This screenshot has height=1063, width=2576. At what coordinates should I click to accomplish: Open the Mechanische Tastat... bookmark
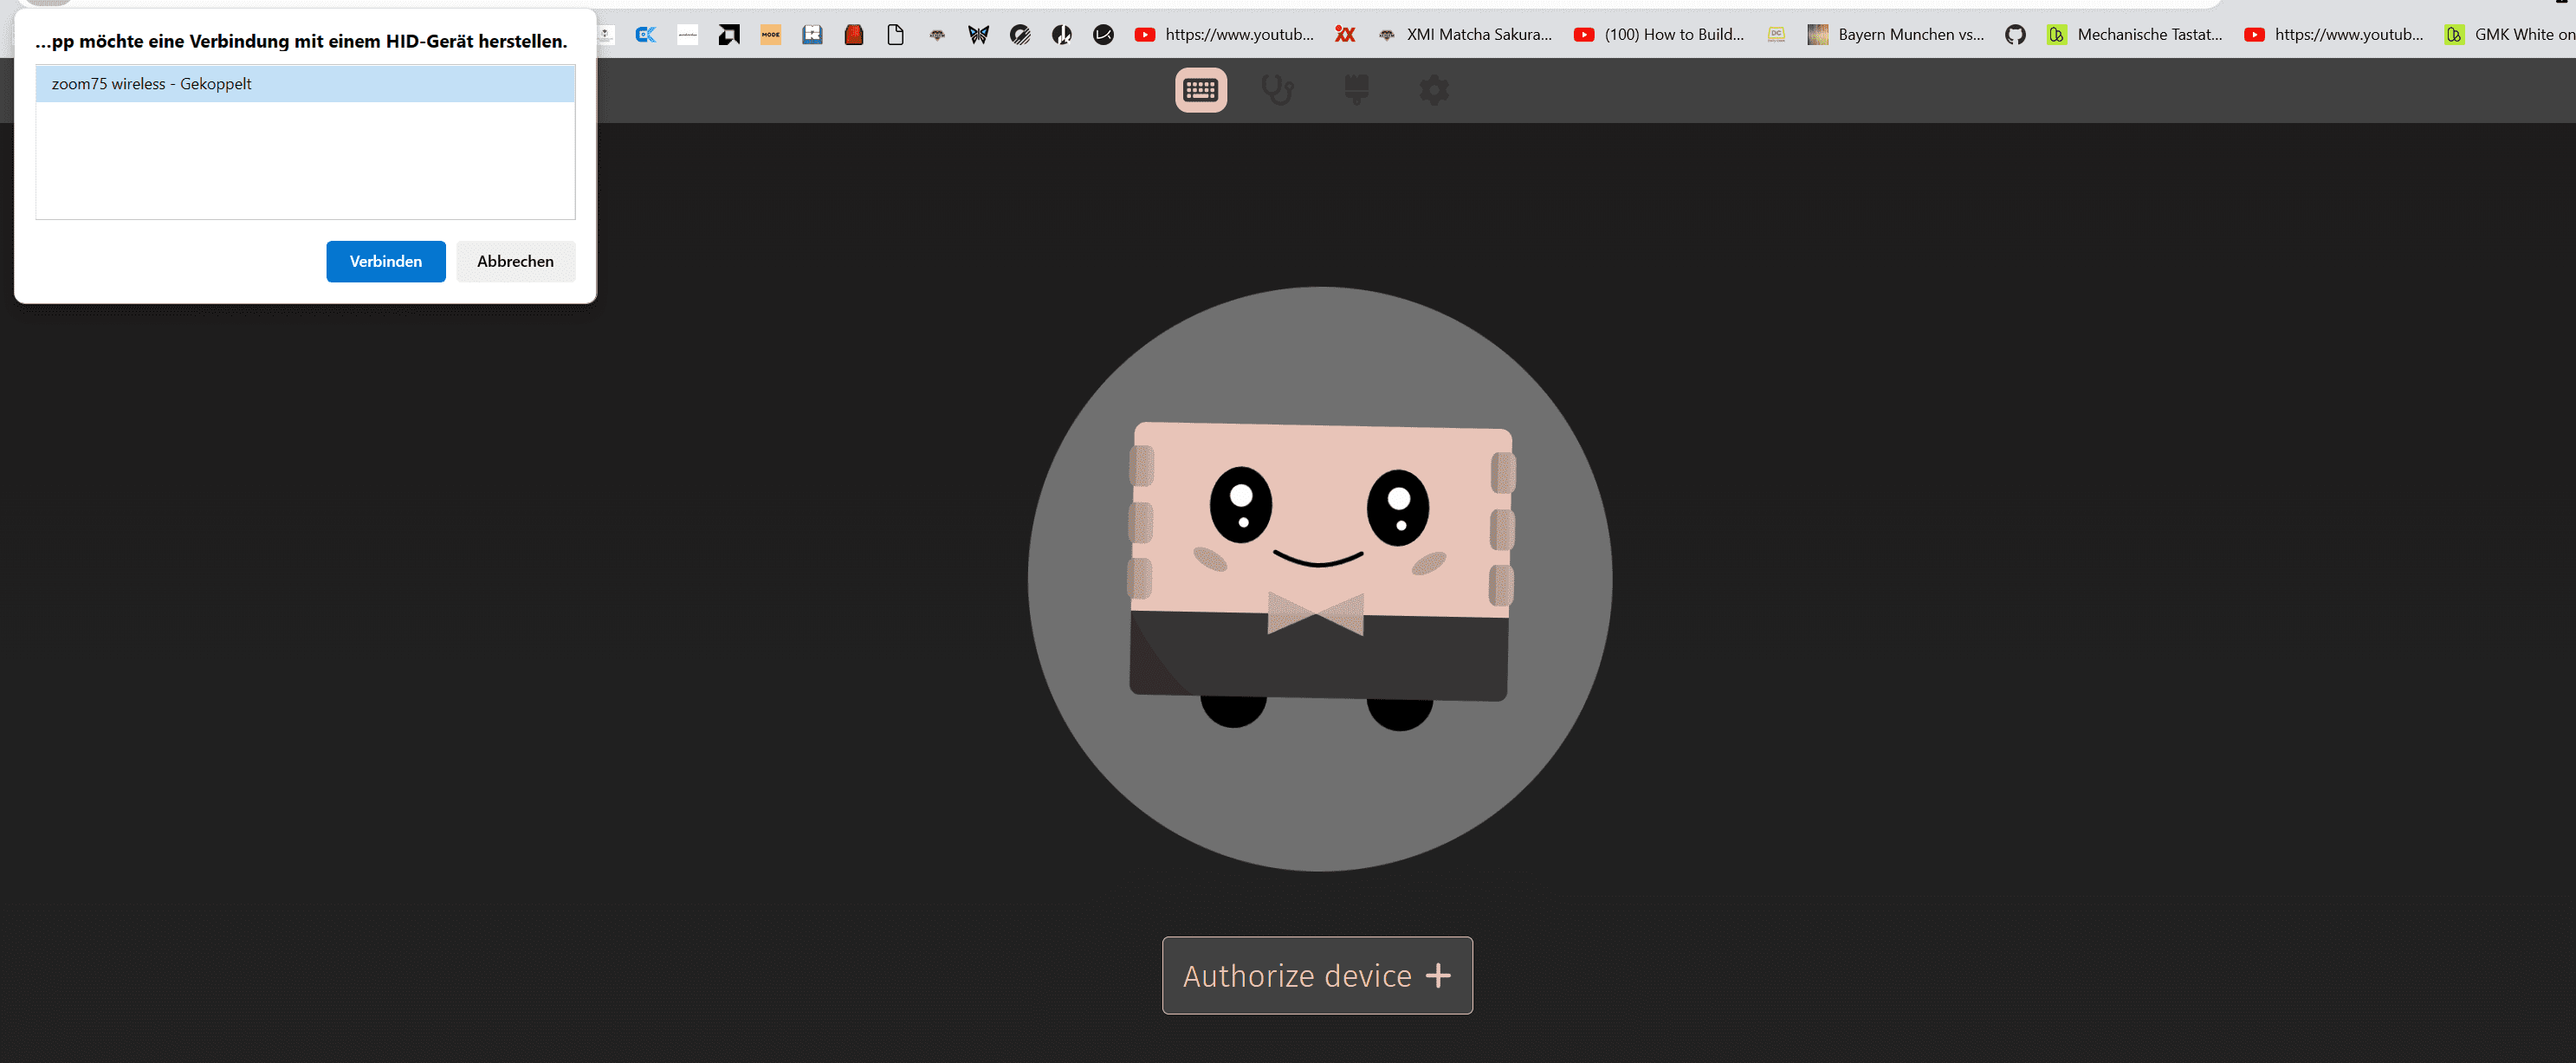pos(2135,35)
